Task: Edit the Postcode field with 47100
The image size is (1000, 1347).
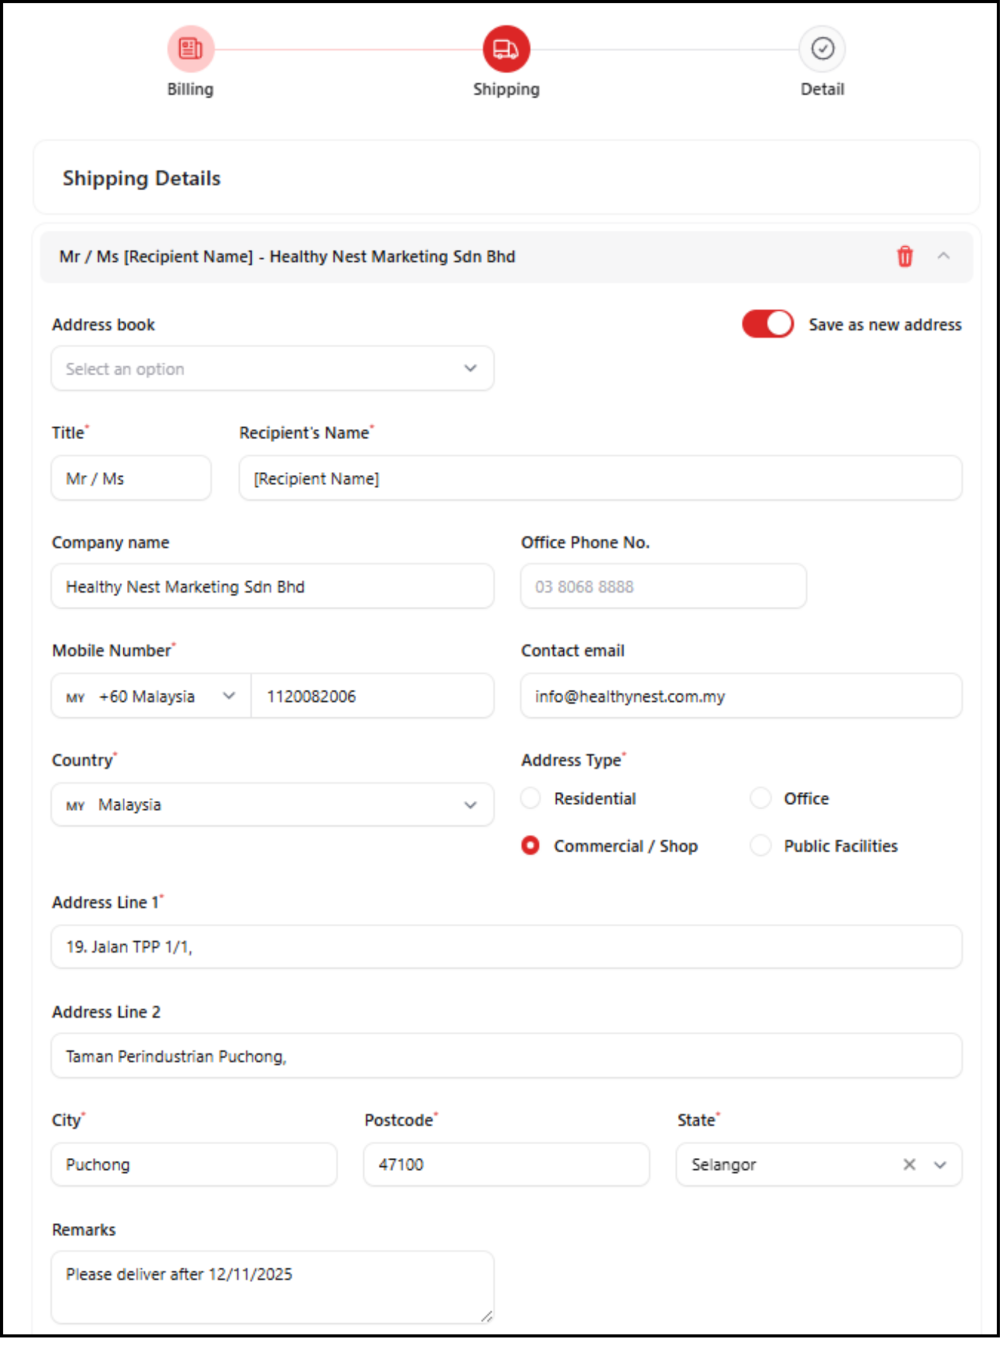Action: (x=507, y=1164)
